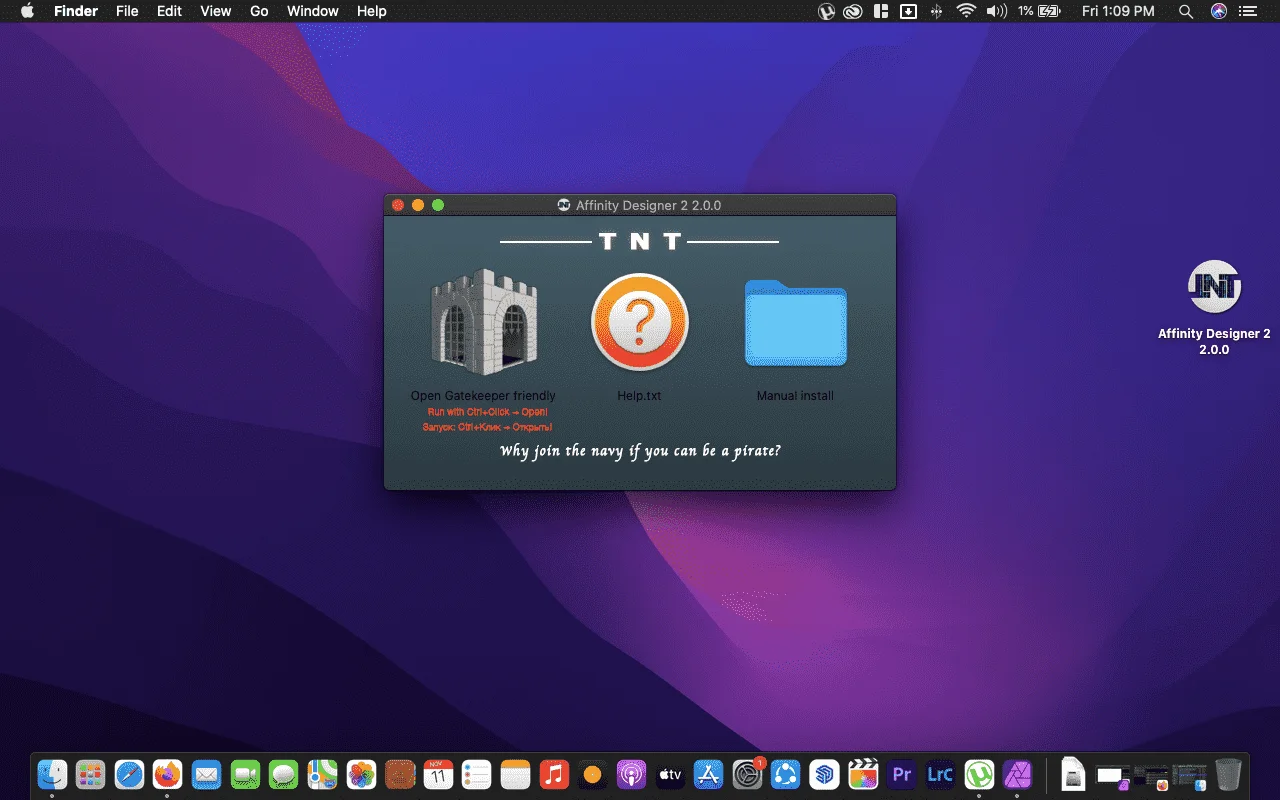Open the Trash in the Dock
This screenshot has height=800, width=1280.
(x=1228, y=774)
